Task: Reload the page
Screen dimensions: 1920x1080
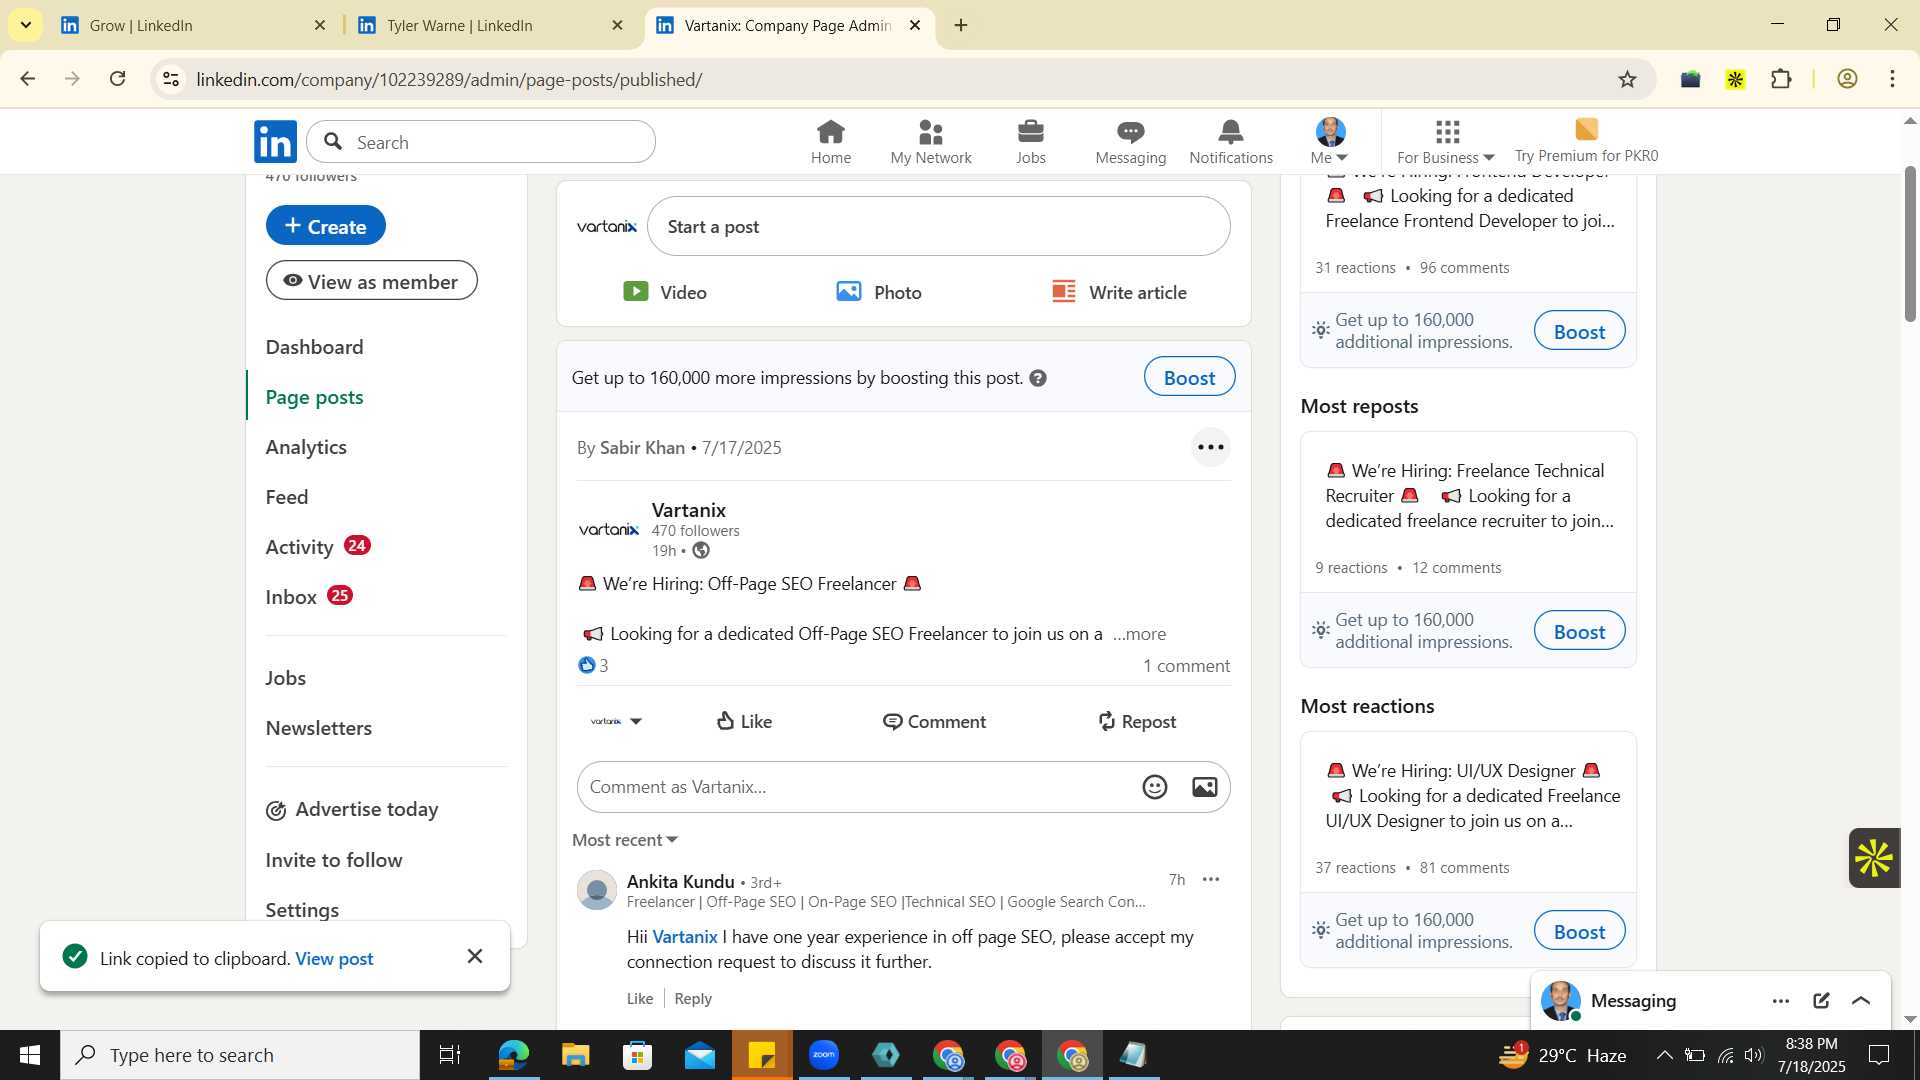Action: click(118, 79)
